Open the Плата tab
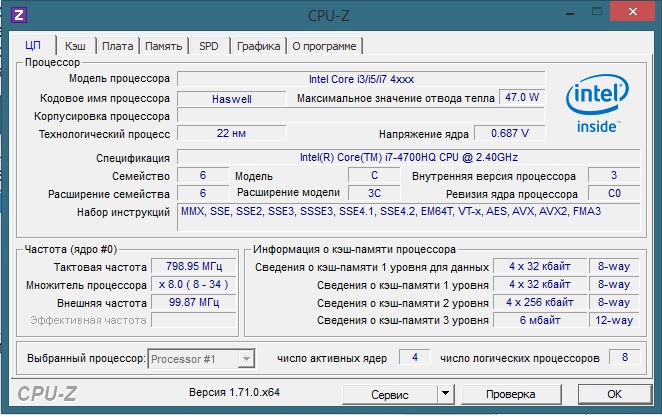Screen dimensions: 662x417 tap(118, 46)
